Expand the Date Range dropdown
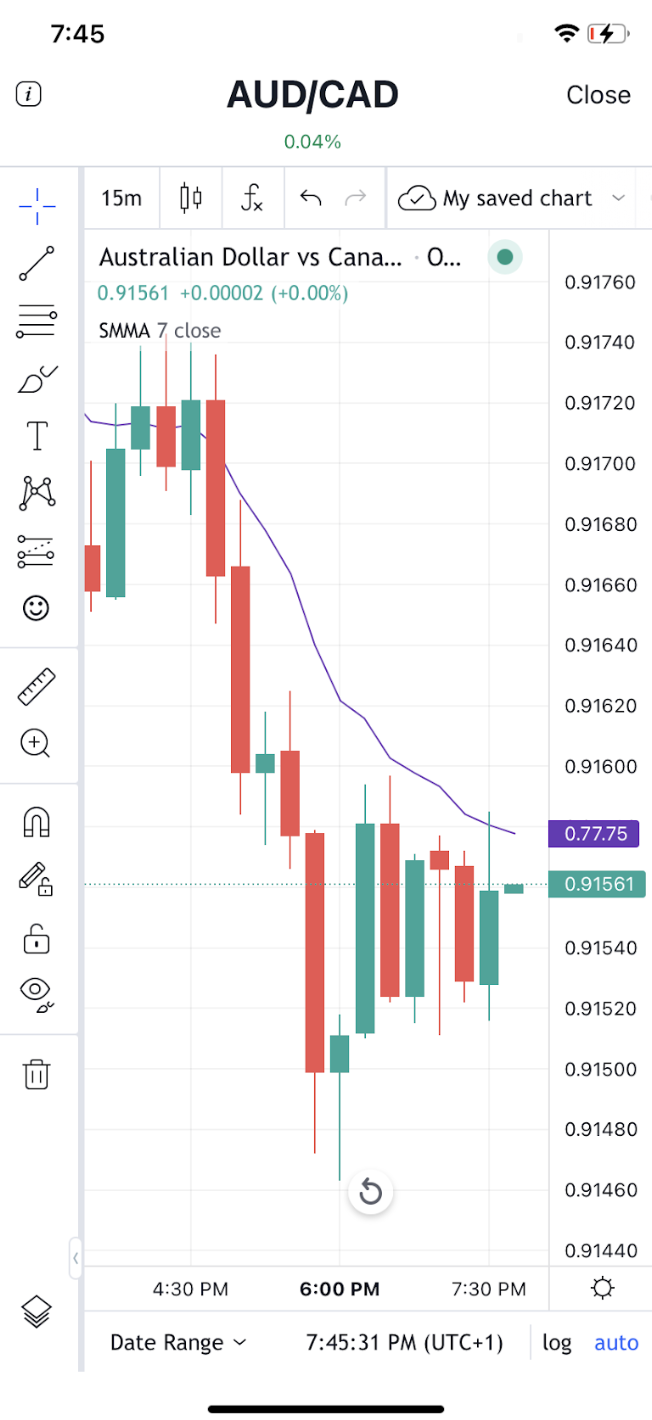Screen dimensions: 652x1420 [x=178, y=1343]
